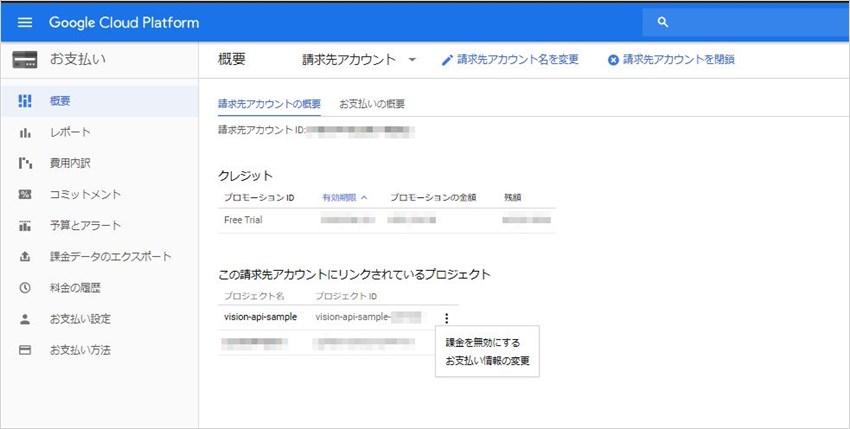850x429 pixels.
Task: Switch to お支払いの概要 tab
Action: [372, 104]
